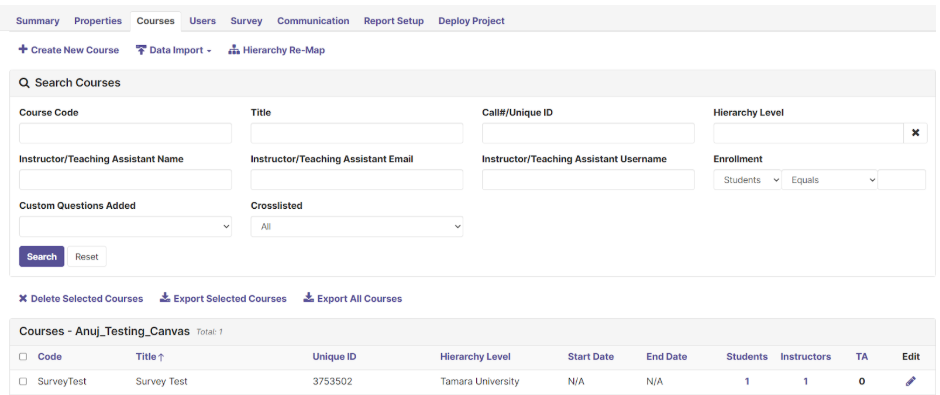Sort by the Code column header

click(50, 357)
